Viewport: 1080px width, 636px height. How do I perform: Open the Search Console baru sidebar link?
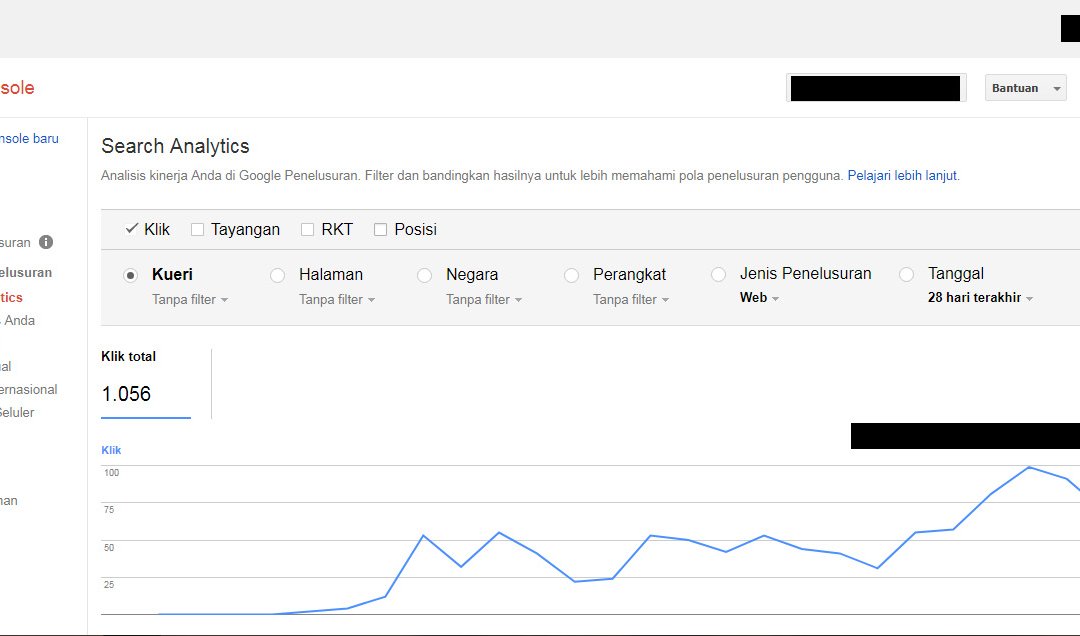click(29, 139)
